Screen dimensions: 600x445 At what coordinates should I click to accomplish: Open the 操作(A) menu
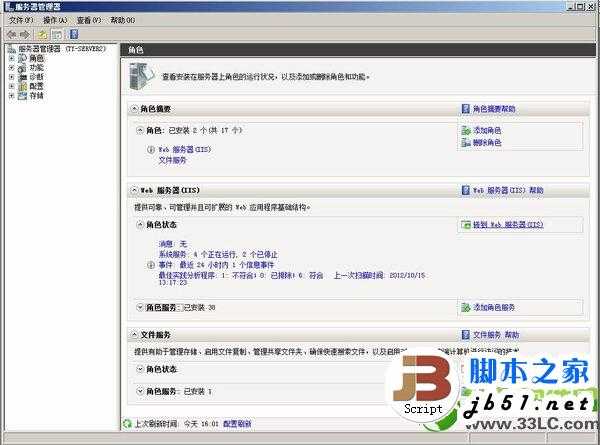point(55,20)
